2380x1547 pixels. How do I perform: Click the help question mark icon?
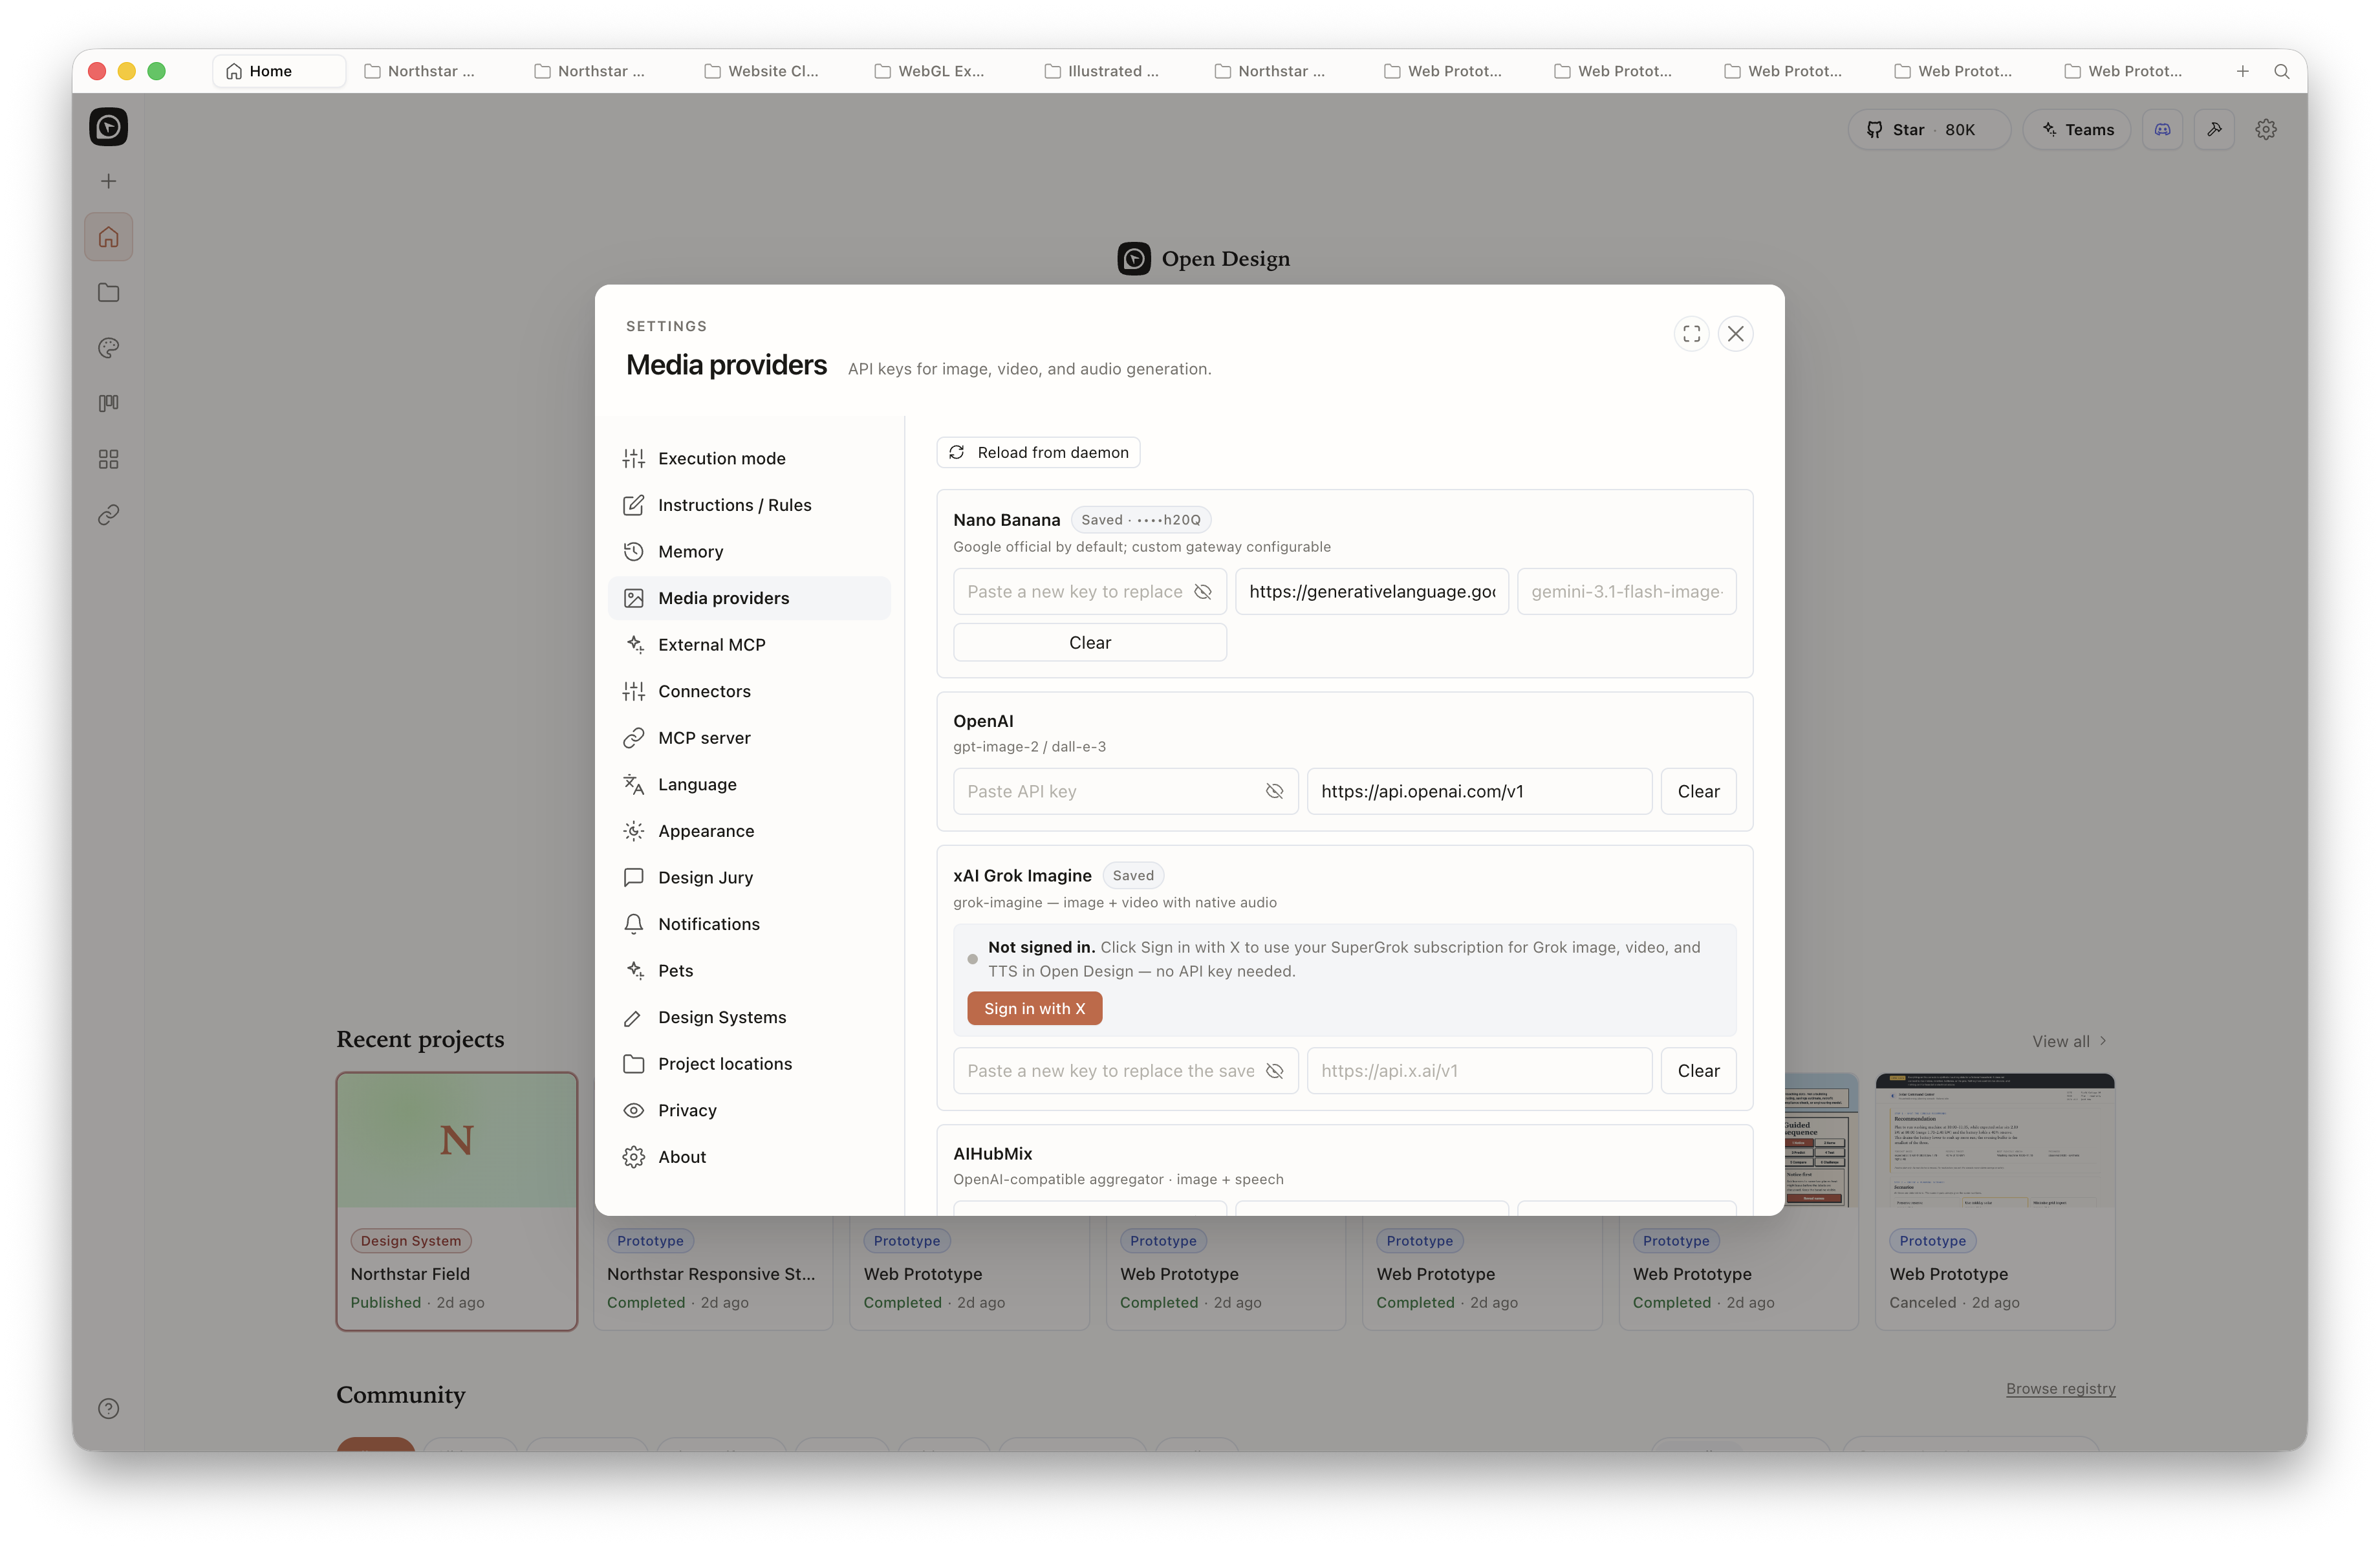[109, 1408]
